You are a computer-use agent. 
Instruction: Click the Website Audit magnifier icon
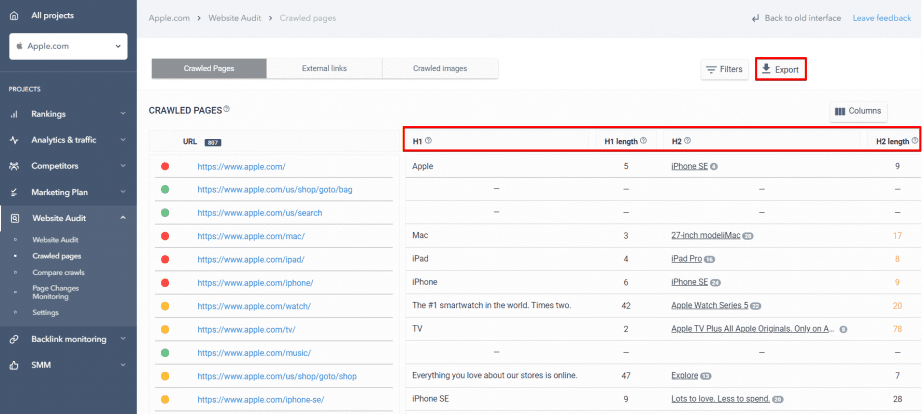14,218
